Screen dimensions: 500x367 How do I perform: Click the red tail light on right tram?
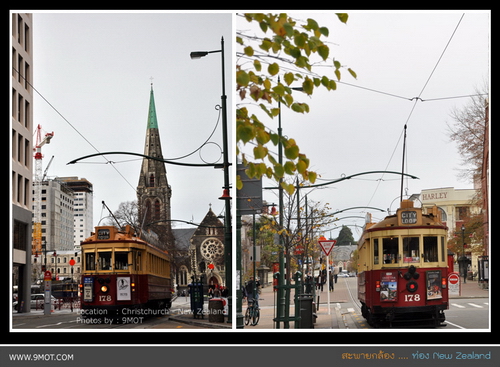412,286
